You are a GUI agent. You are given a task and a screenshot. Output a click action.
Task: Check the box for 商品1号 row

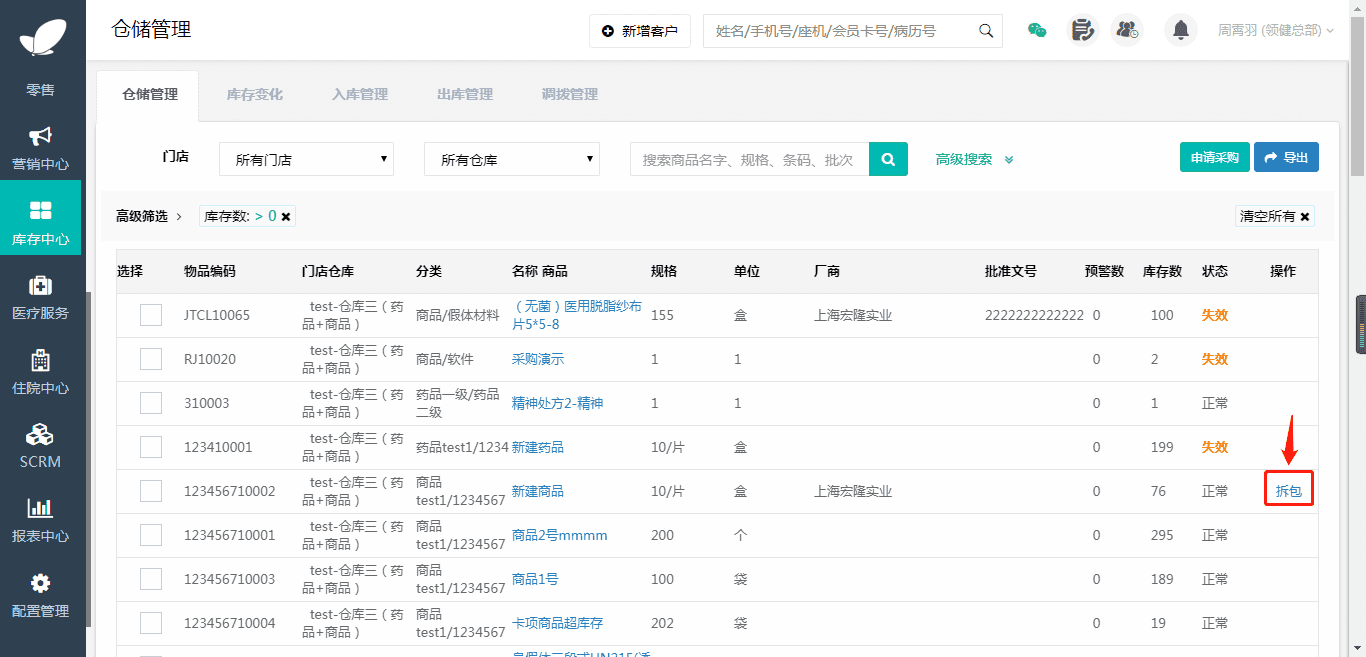click(151, 579)
